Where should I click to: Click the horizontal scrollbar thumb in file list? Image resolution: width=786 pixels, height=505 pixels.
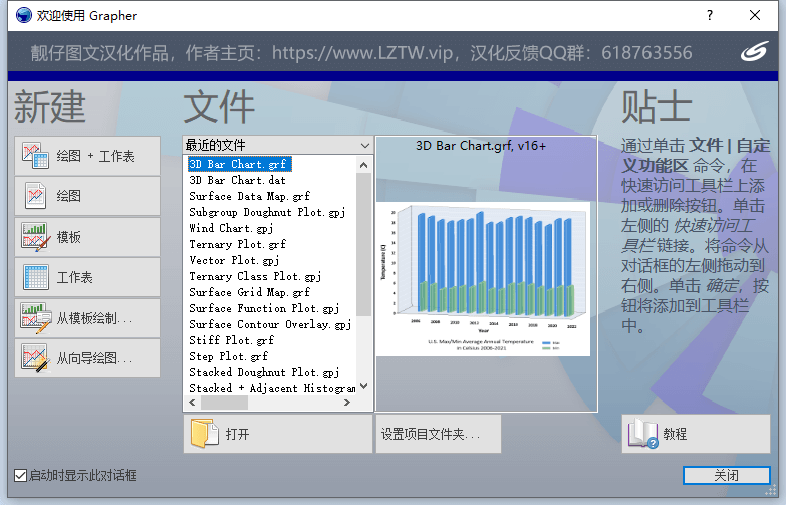[225, 402]
